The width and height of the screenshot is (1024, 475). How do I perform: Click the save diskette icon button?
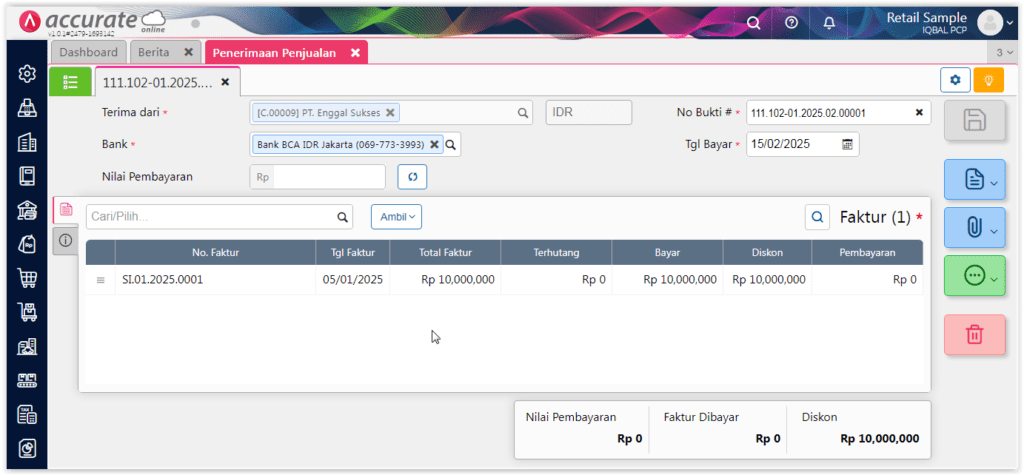click(974, 121)
